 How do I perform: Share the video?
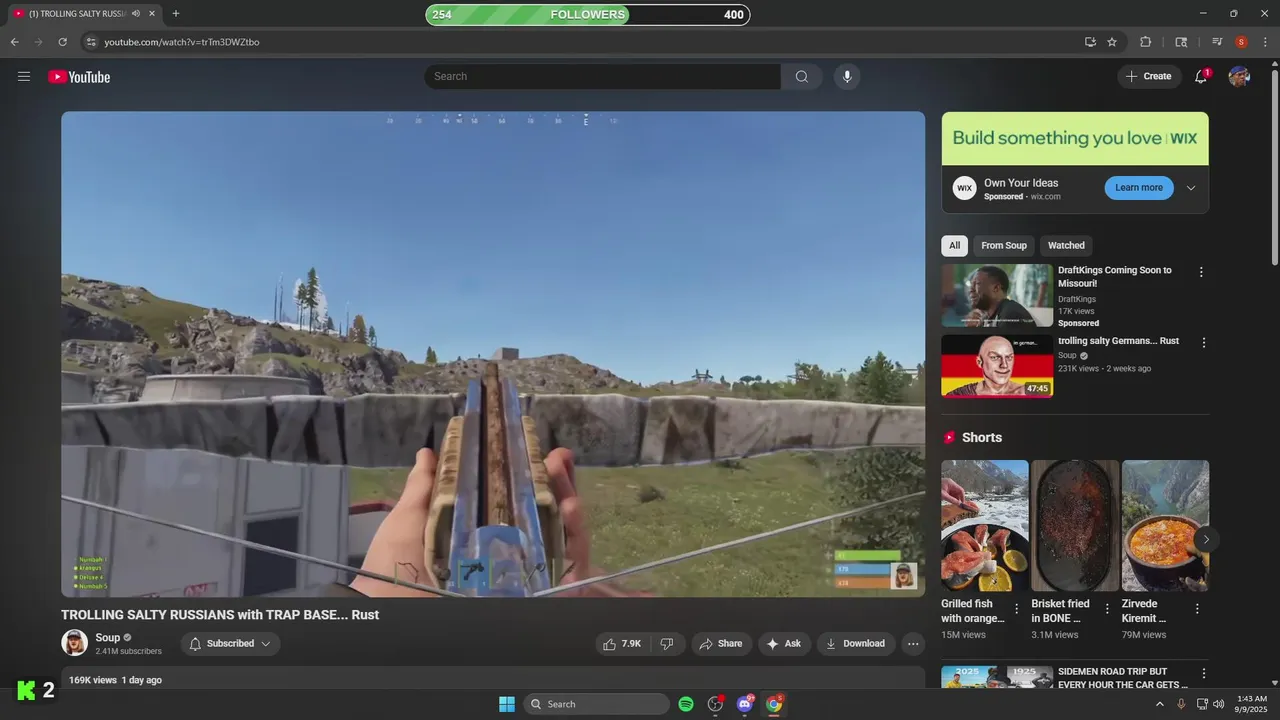coord(720,644)
